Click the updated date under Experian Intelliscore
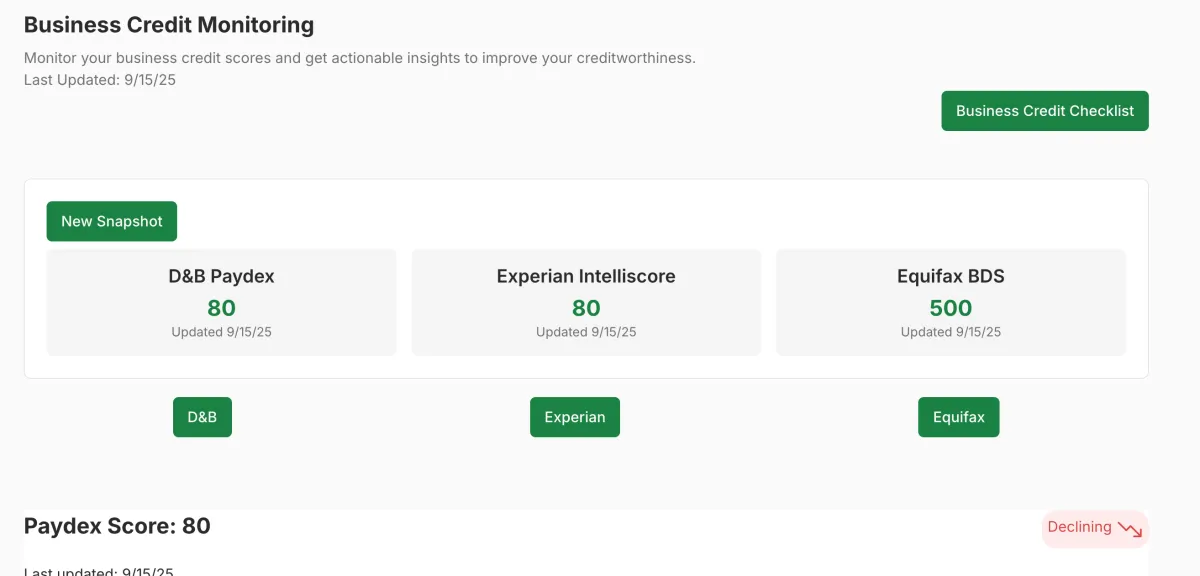The image size is (1200, 576). [586, 332]
